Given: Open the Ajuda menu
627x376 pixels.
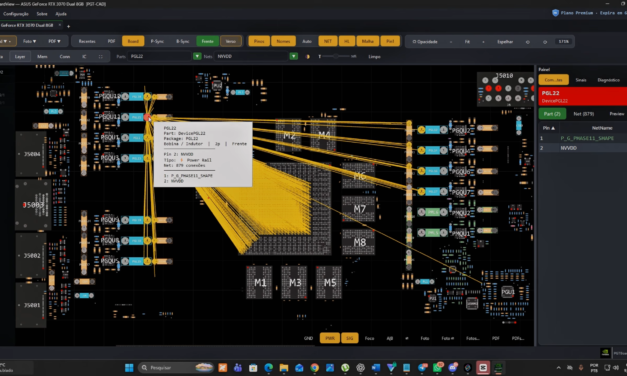Looking at the screenshot, I should coord(61,14).
